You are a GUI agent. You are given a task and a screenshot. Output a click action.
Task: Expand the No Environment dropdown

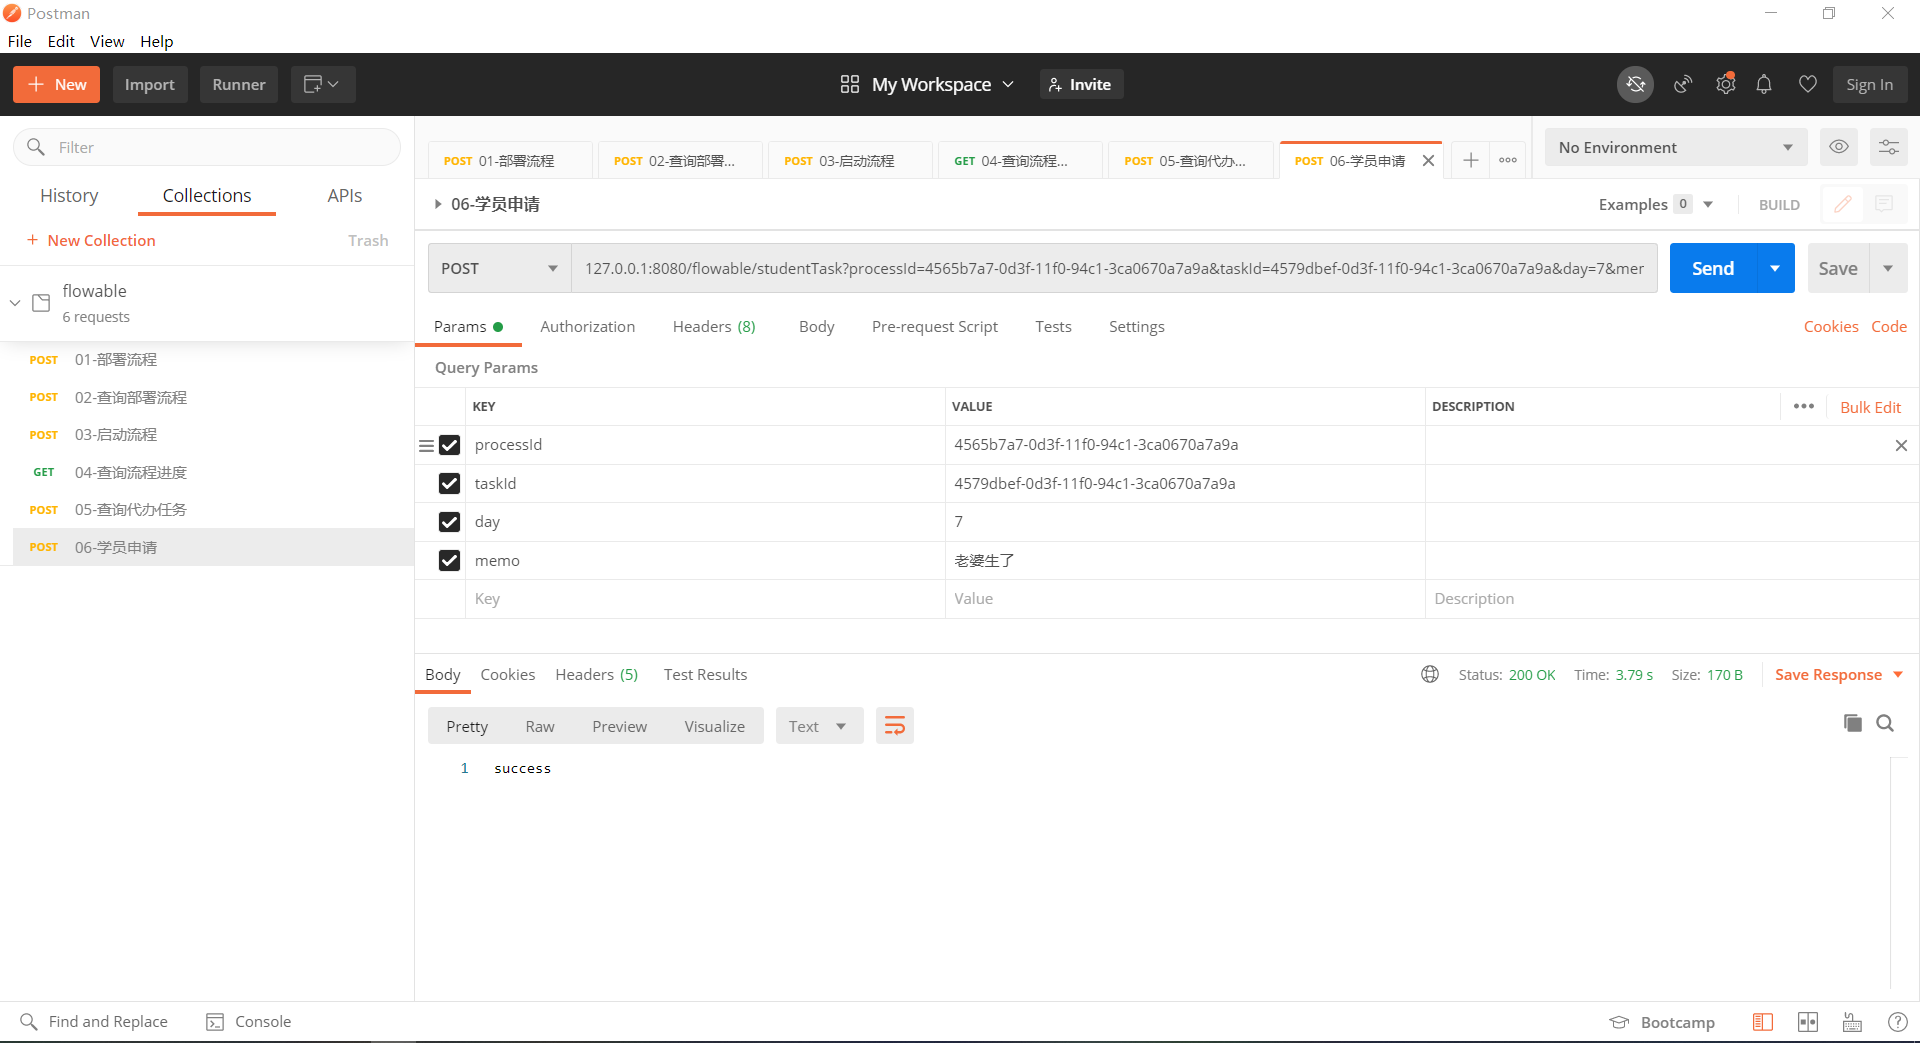(x=1675, y=147)
